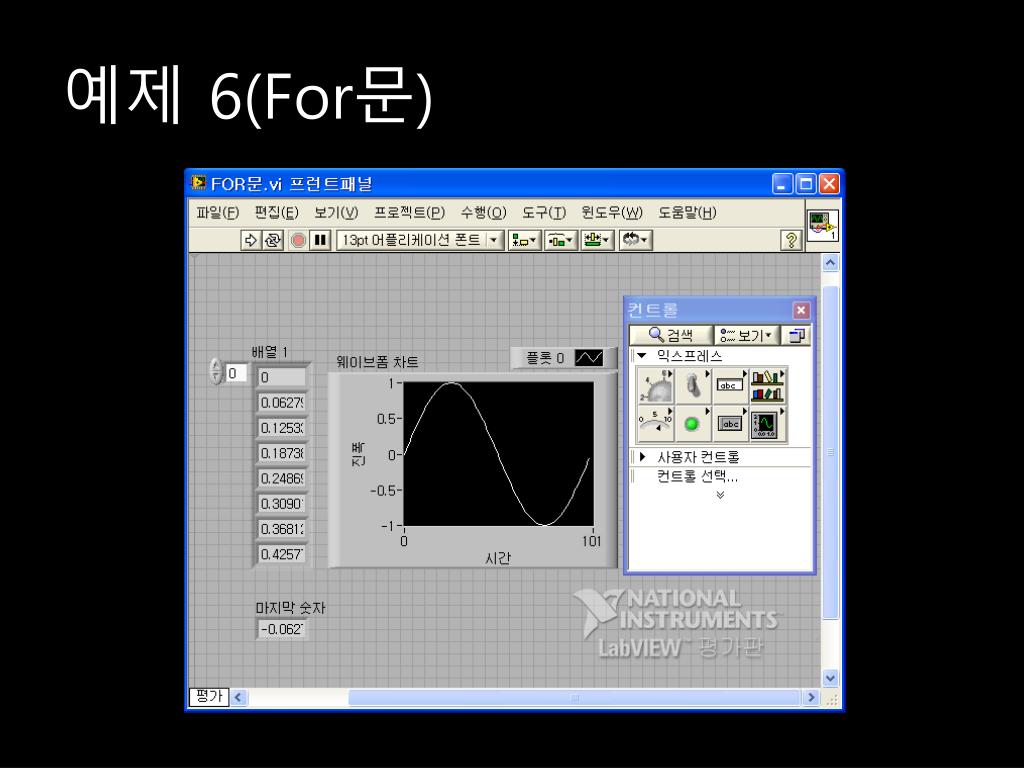Open the numeric indicators meter palette icon
The height and width of the screenshot is (768, 1024).
[656, 424]
